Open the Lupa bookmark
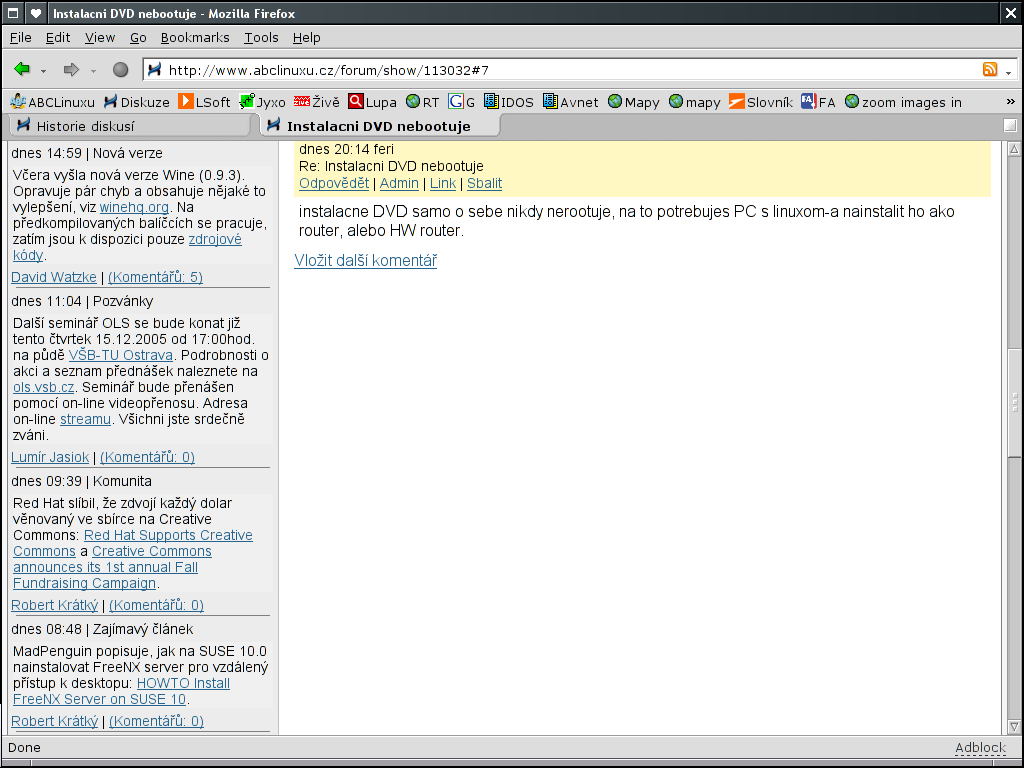Image resolution: width=1024 pixels, height=768 pixels. point(372,102)
